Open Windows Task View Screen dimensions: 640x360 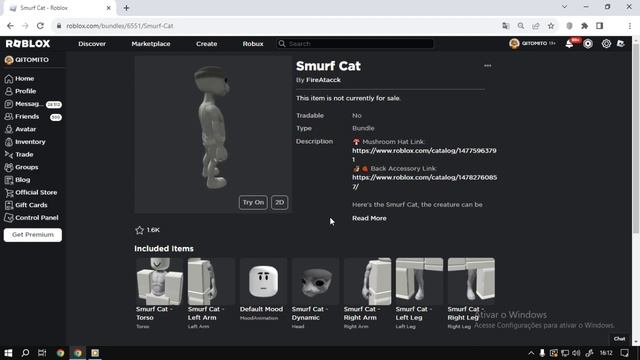[42, 353]
